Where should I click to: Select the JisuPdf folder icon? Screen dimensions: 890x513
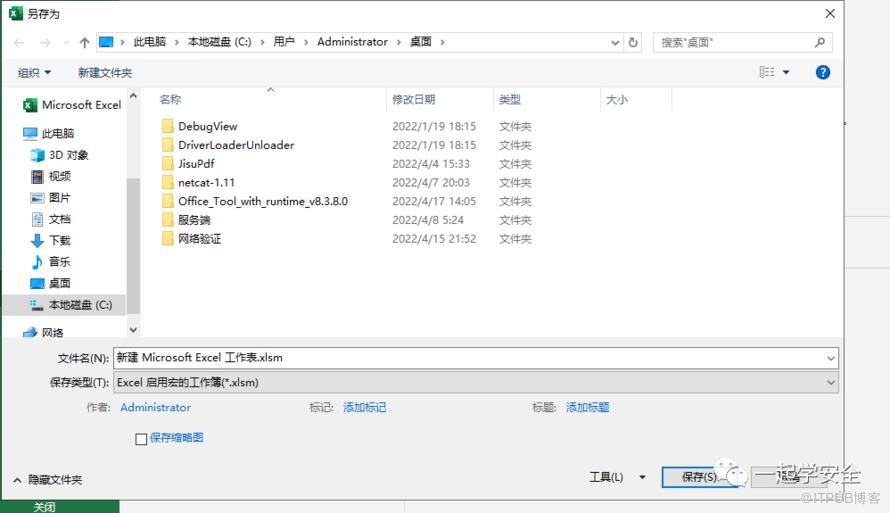point(167,163)
